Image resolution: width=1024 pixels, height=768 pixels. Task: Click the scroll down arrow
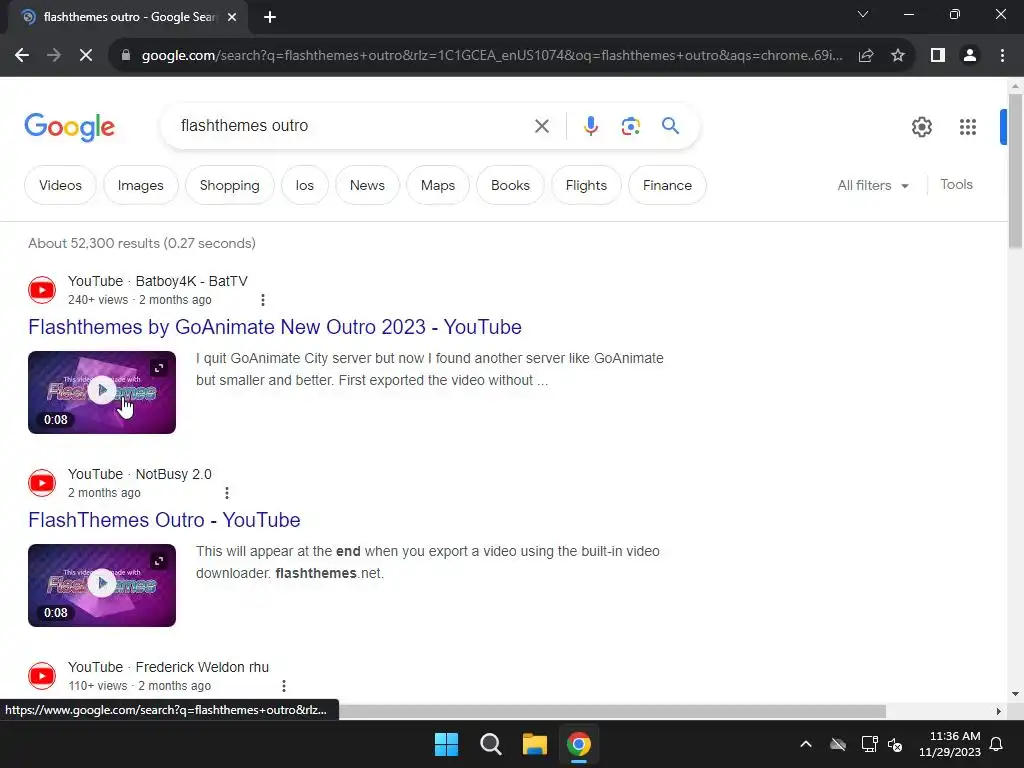pos(1015,694)
